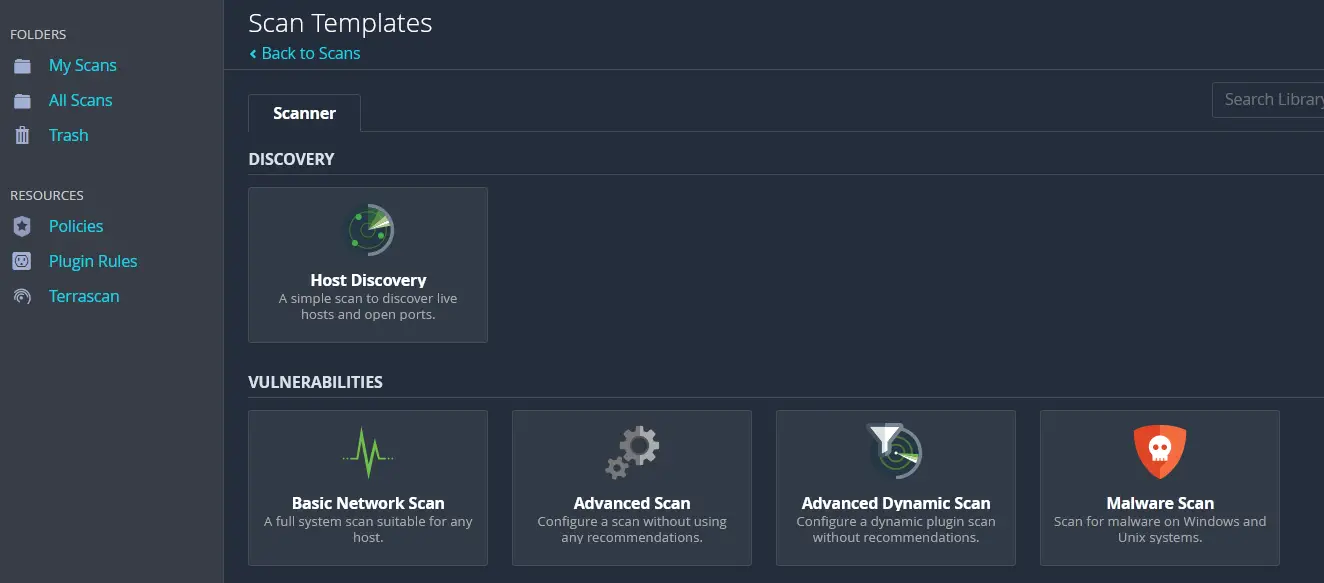Click the Host Discovery radar icon
Image resolution: width=1324 pixels, height=583 pixels.
pyautogui.click(x=368, y=230)
